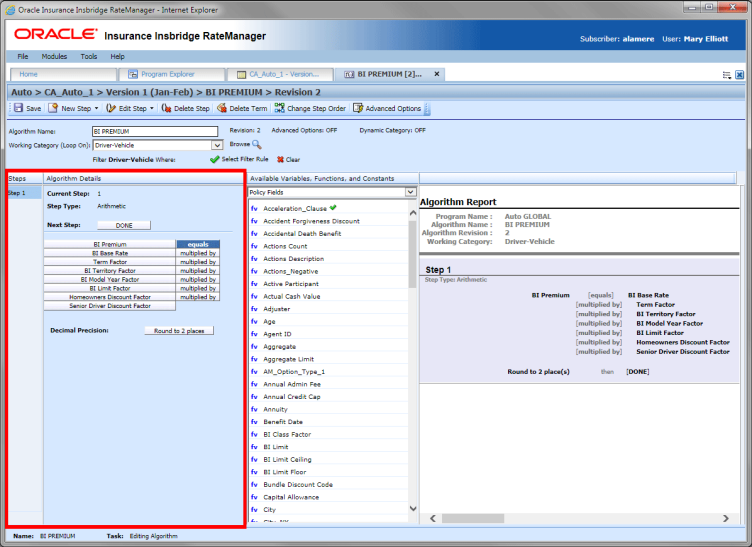Select the Annuity variable

pos(275,409)
